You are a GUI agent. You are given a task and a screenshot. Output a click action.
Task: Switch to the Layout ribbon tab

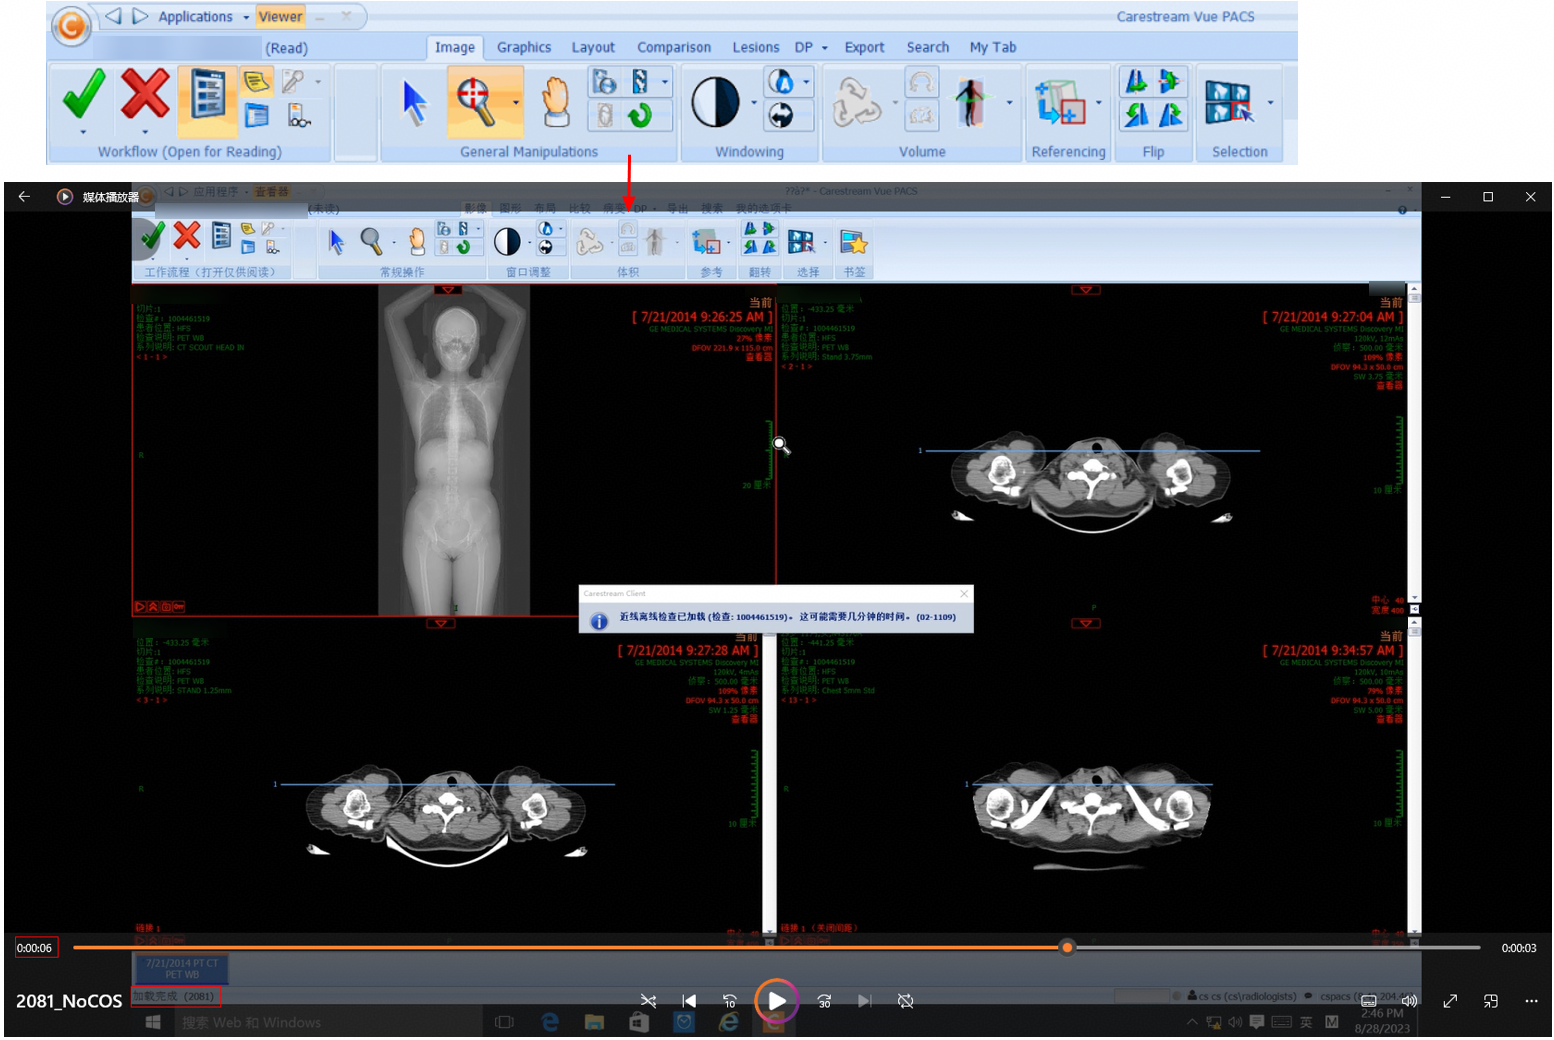coord(593,47)
